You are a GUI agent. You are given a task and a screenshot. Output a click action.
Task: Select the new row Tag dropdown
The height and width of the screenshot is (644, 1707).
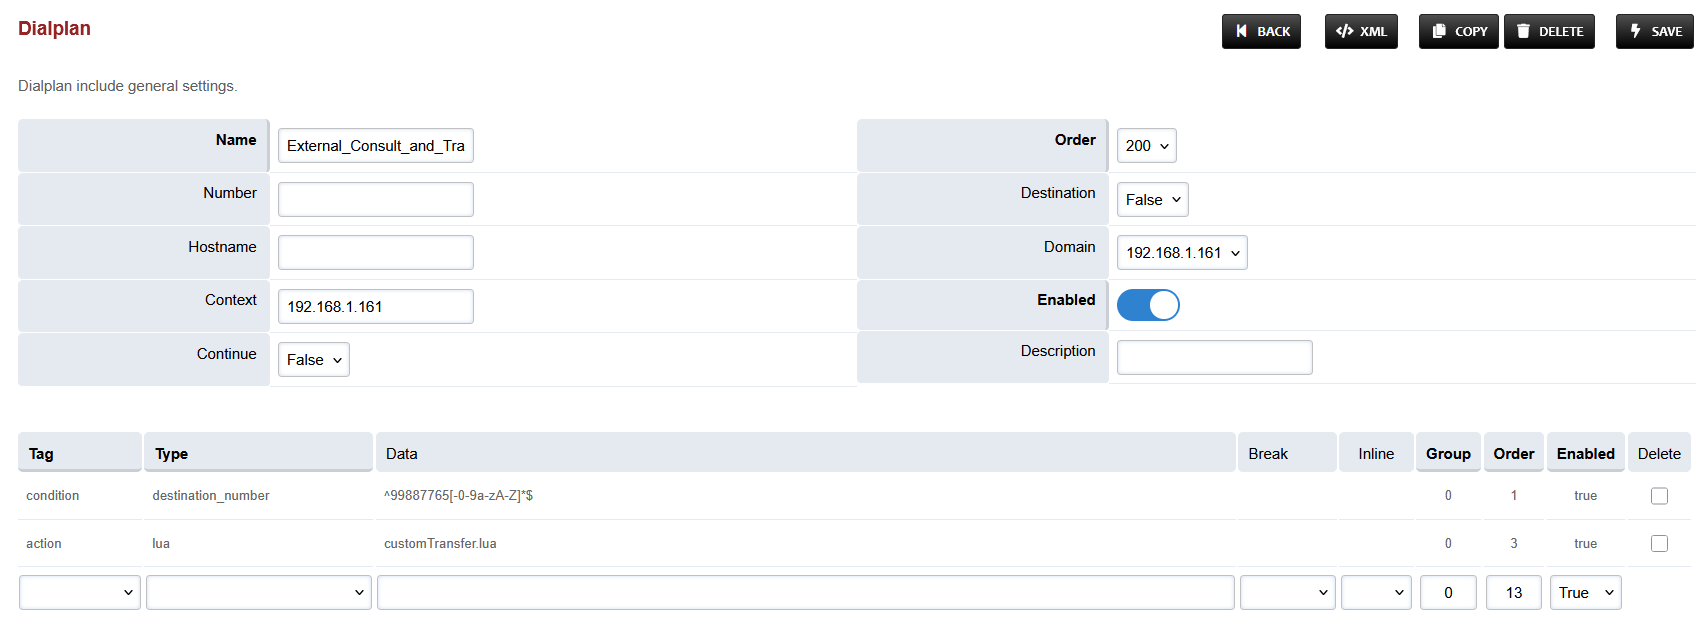pos(80,593)
